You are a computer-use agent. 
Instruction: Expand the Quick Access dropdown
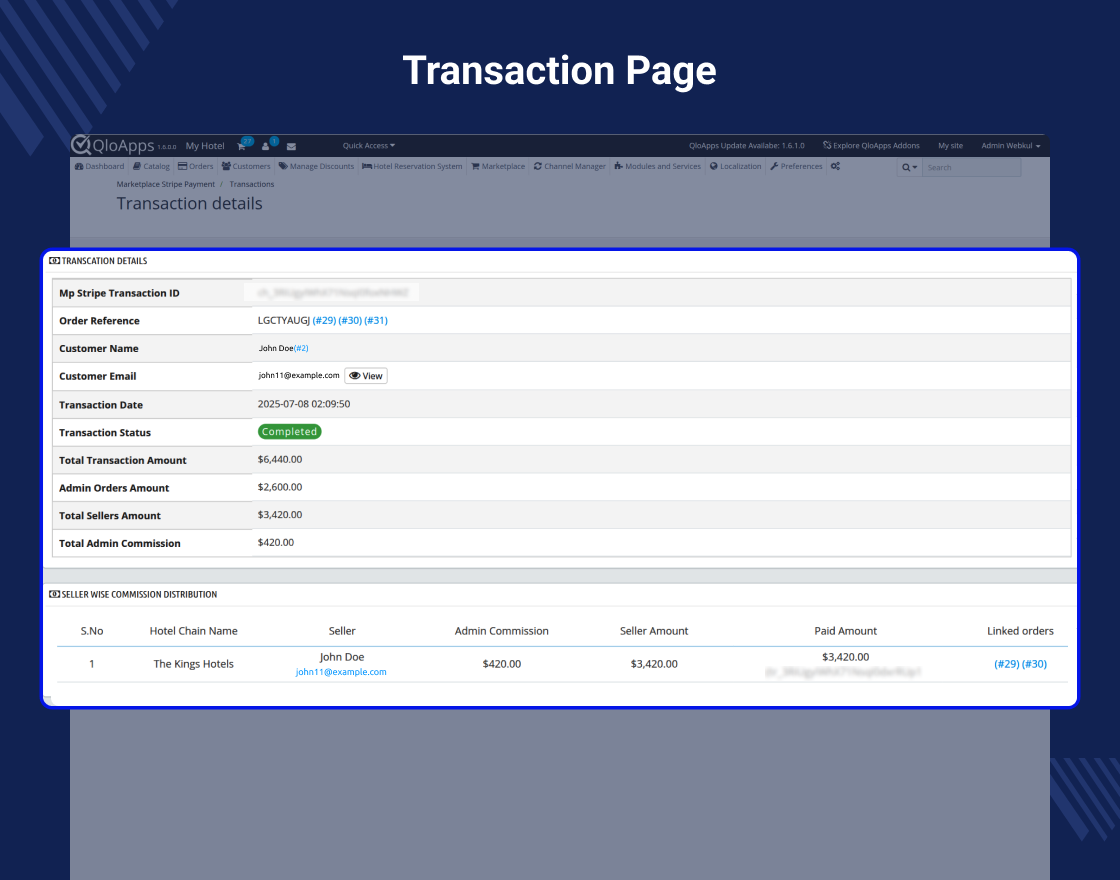(x=369, y=146)
